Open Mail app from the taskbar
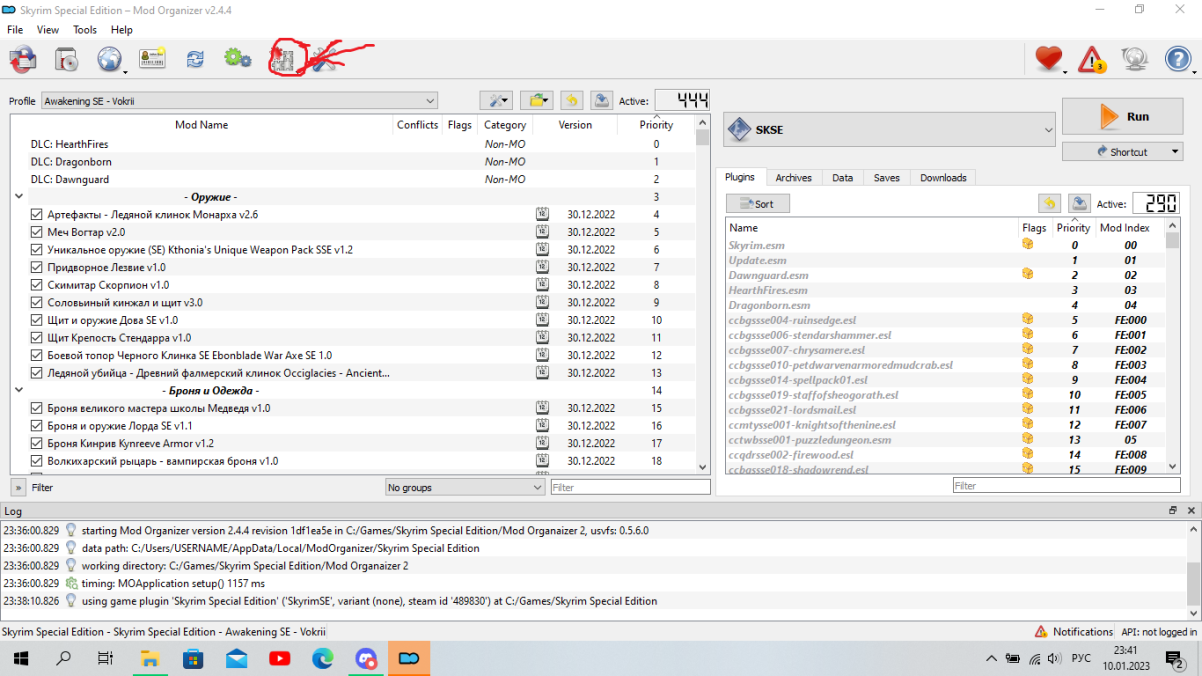The height and width of the screenshot is (676, 1202). (237, 659)
